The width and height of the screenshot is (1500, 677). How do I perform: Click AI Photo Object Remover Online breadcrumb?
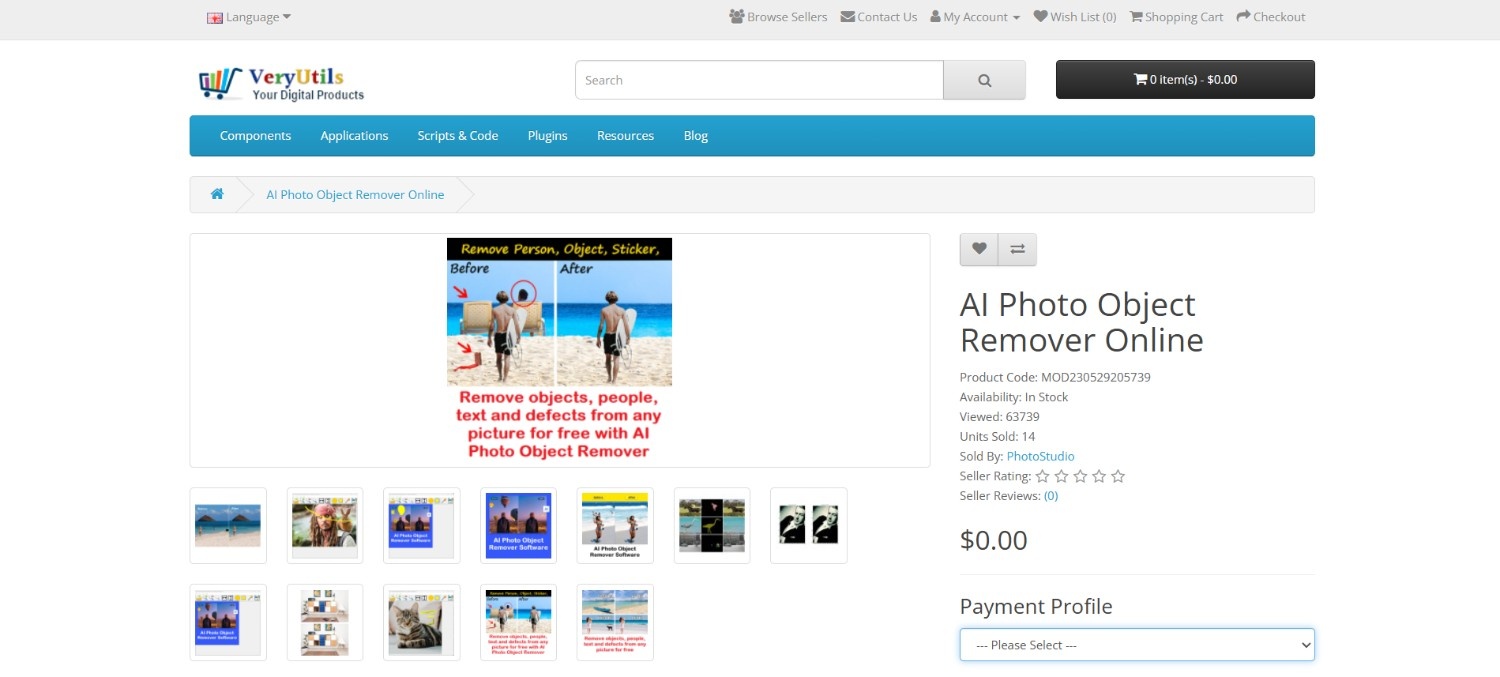click(x=355, y=195)
